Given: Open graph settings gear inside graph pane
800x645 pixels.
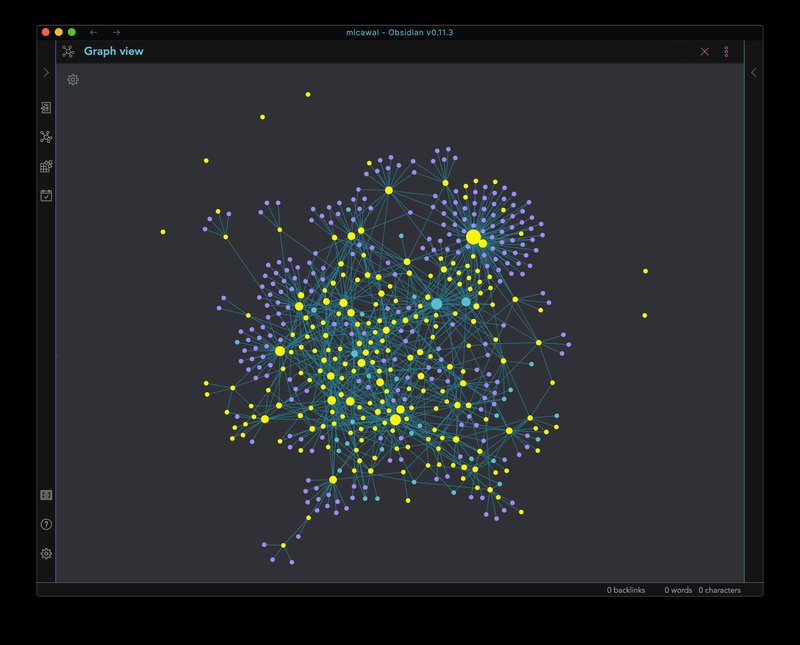Looking at the screenshot, I should (73, 79).
